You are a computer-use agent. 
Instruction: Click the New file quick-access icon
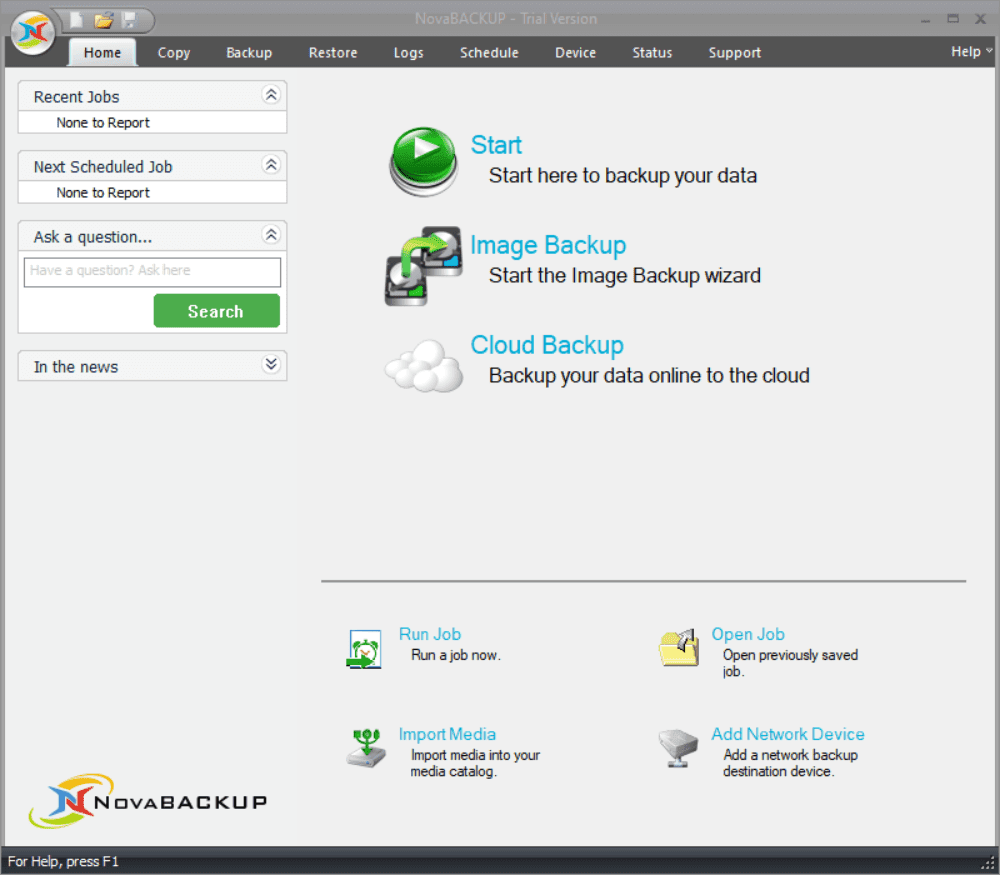[77, 20]
